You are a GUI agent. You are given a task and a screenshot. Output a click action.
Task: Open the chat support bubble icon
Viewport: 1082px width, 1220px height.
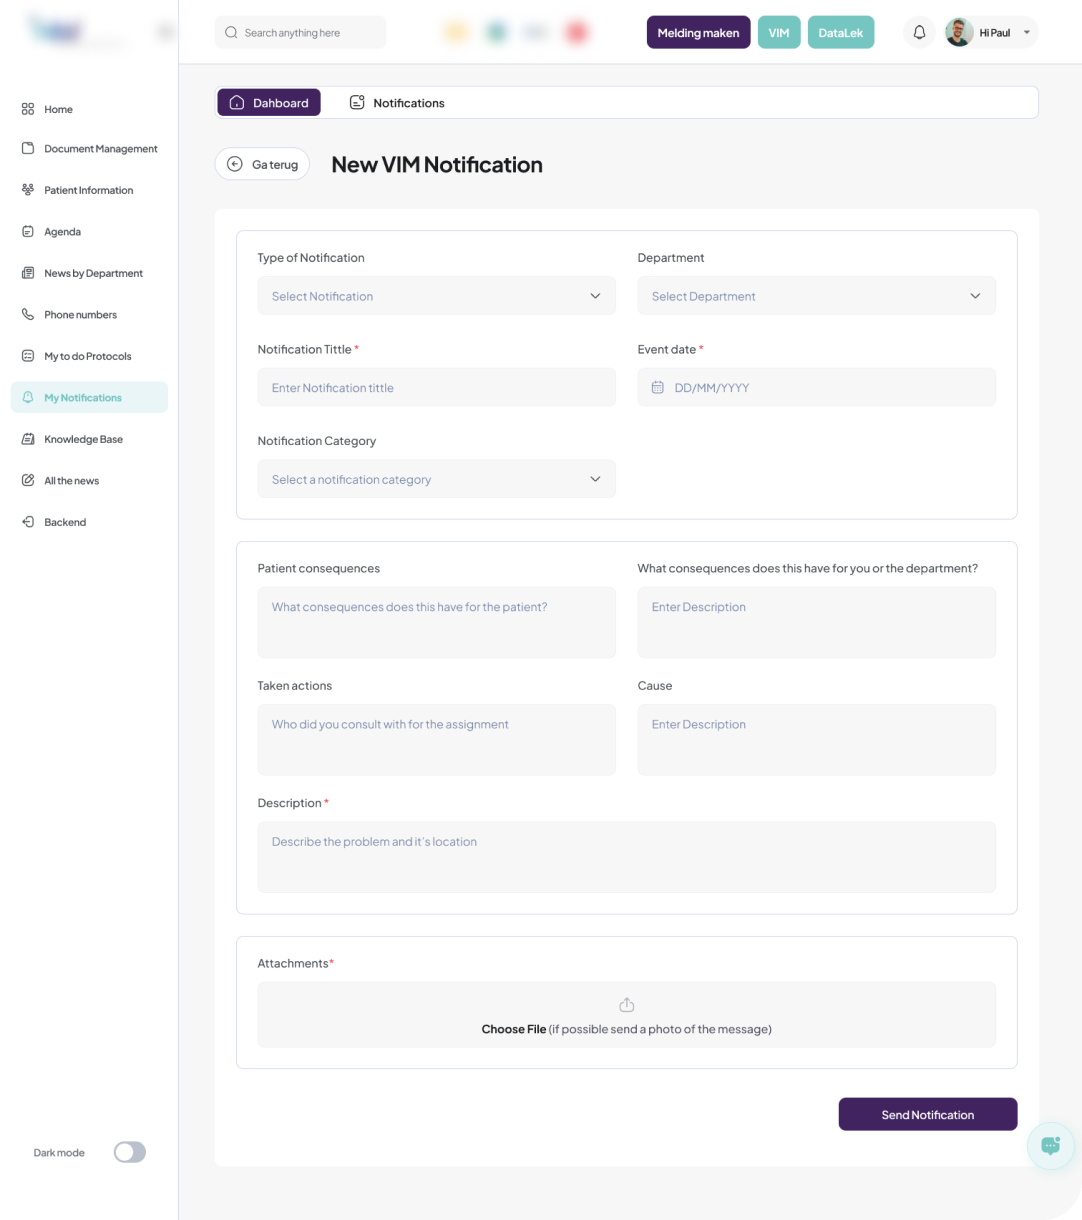point(1050,1145)
